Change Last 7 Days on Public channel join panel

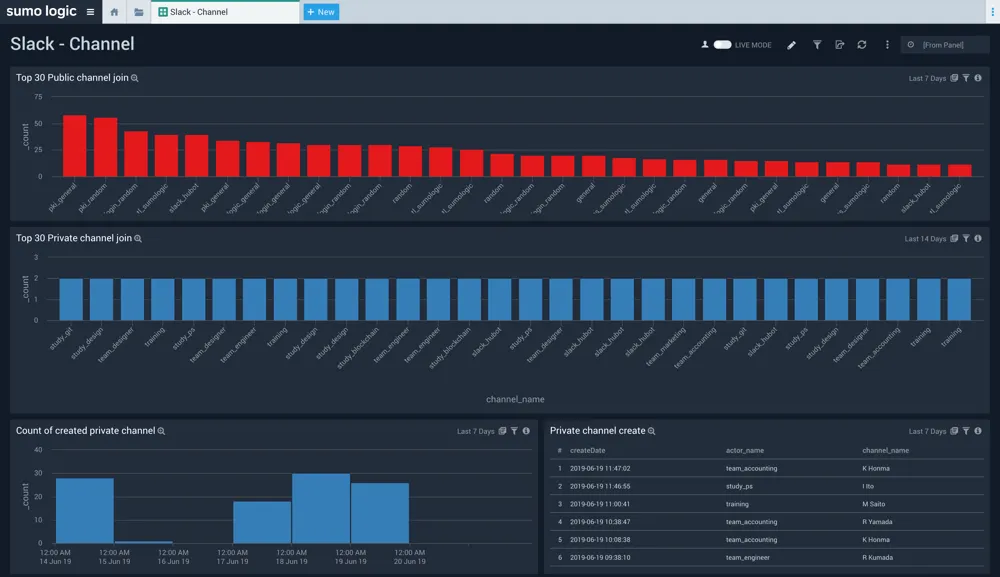(927, 78)
